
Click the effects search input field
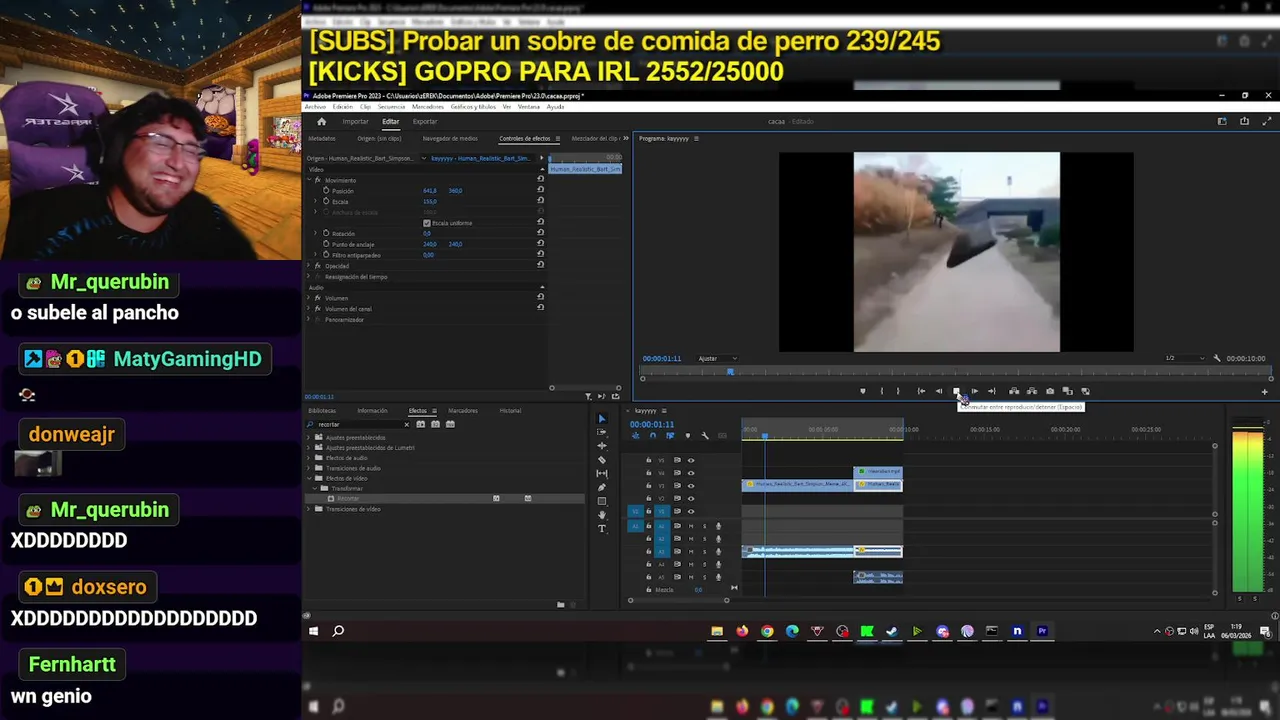tap(359, 424)
